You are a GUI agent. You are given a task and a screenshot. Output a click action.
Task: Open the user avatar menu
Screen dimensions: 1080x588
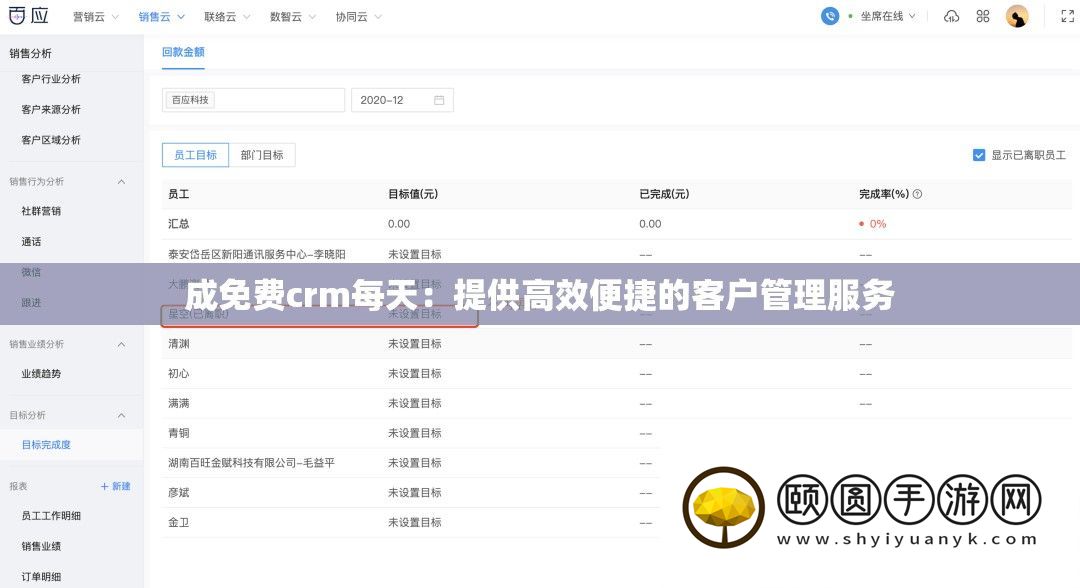click(x=1017, y=16)
